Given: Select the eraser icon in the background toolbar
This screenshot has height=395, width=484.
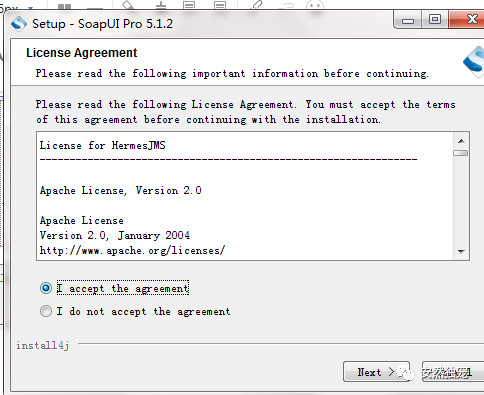Looking at the screenshot, I should click(129, 5).
